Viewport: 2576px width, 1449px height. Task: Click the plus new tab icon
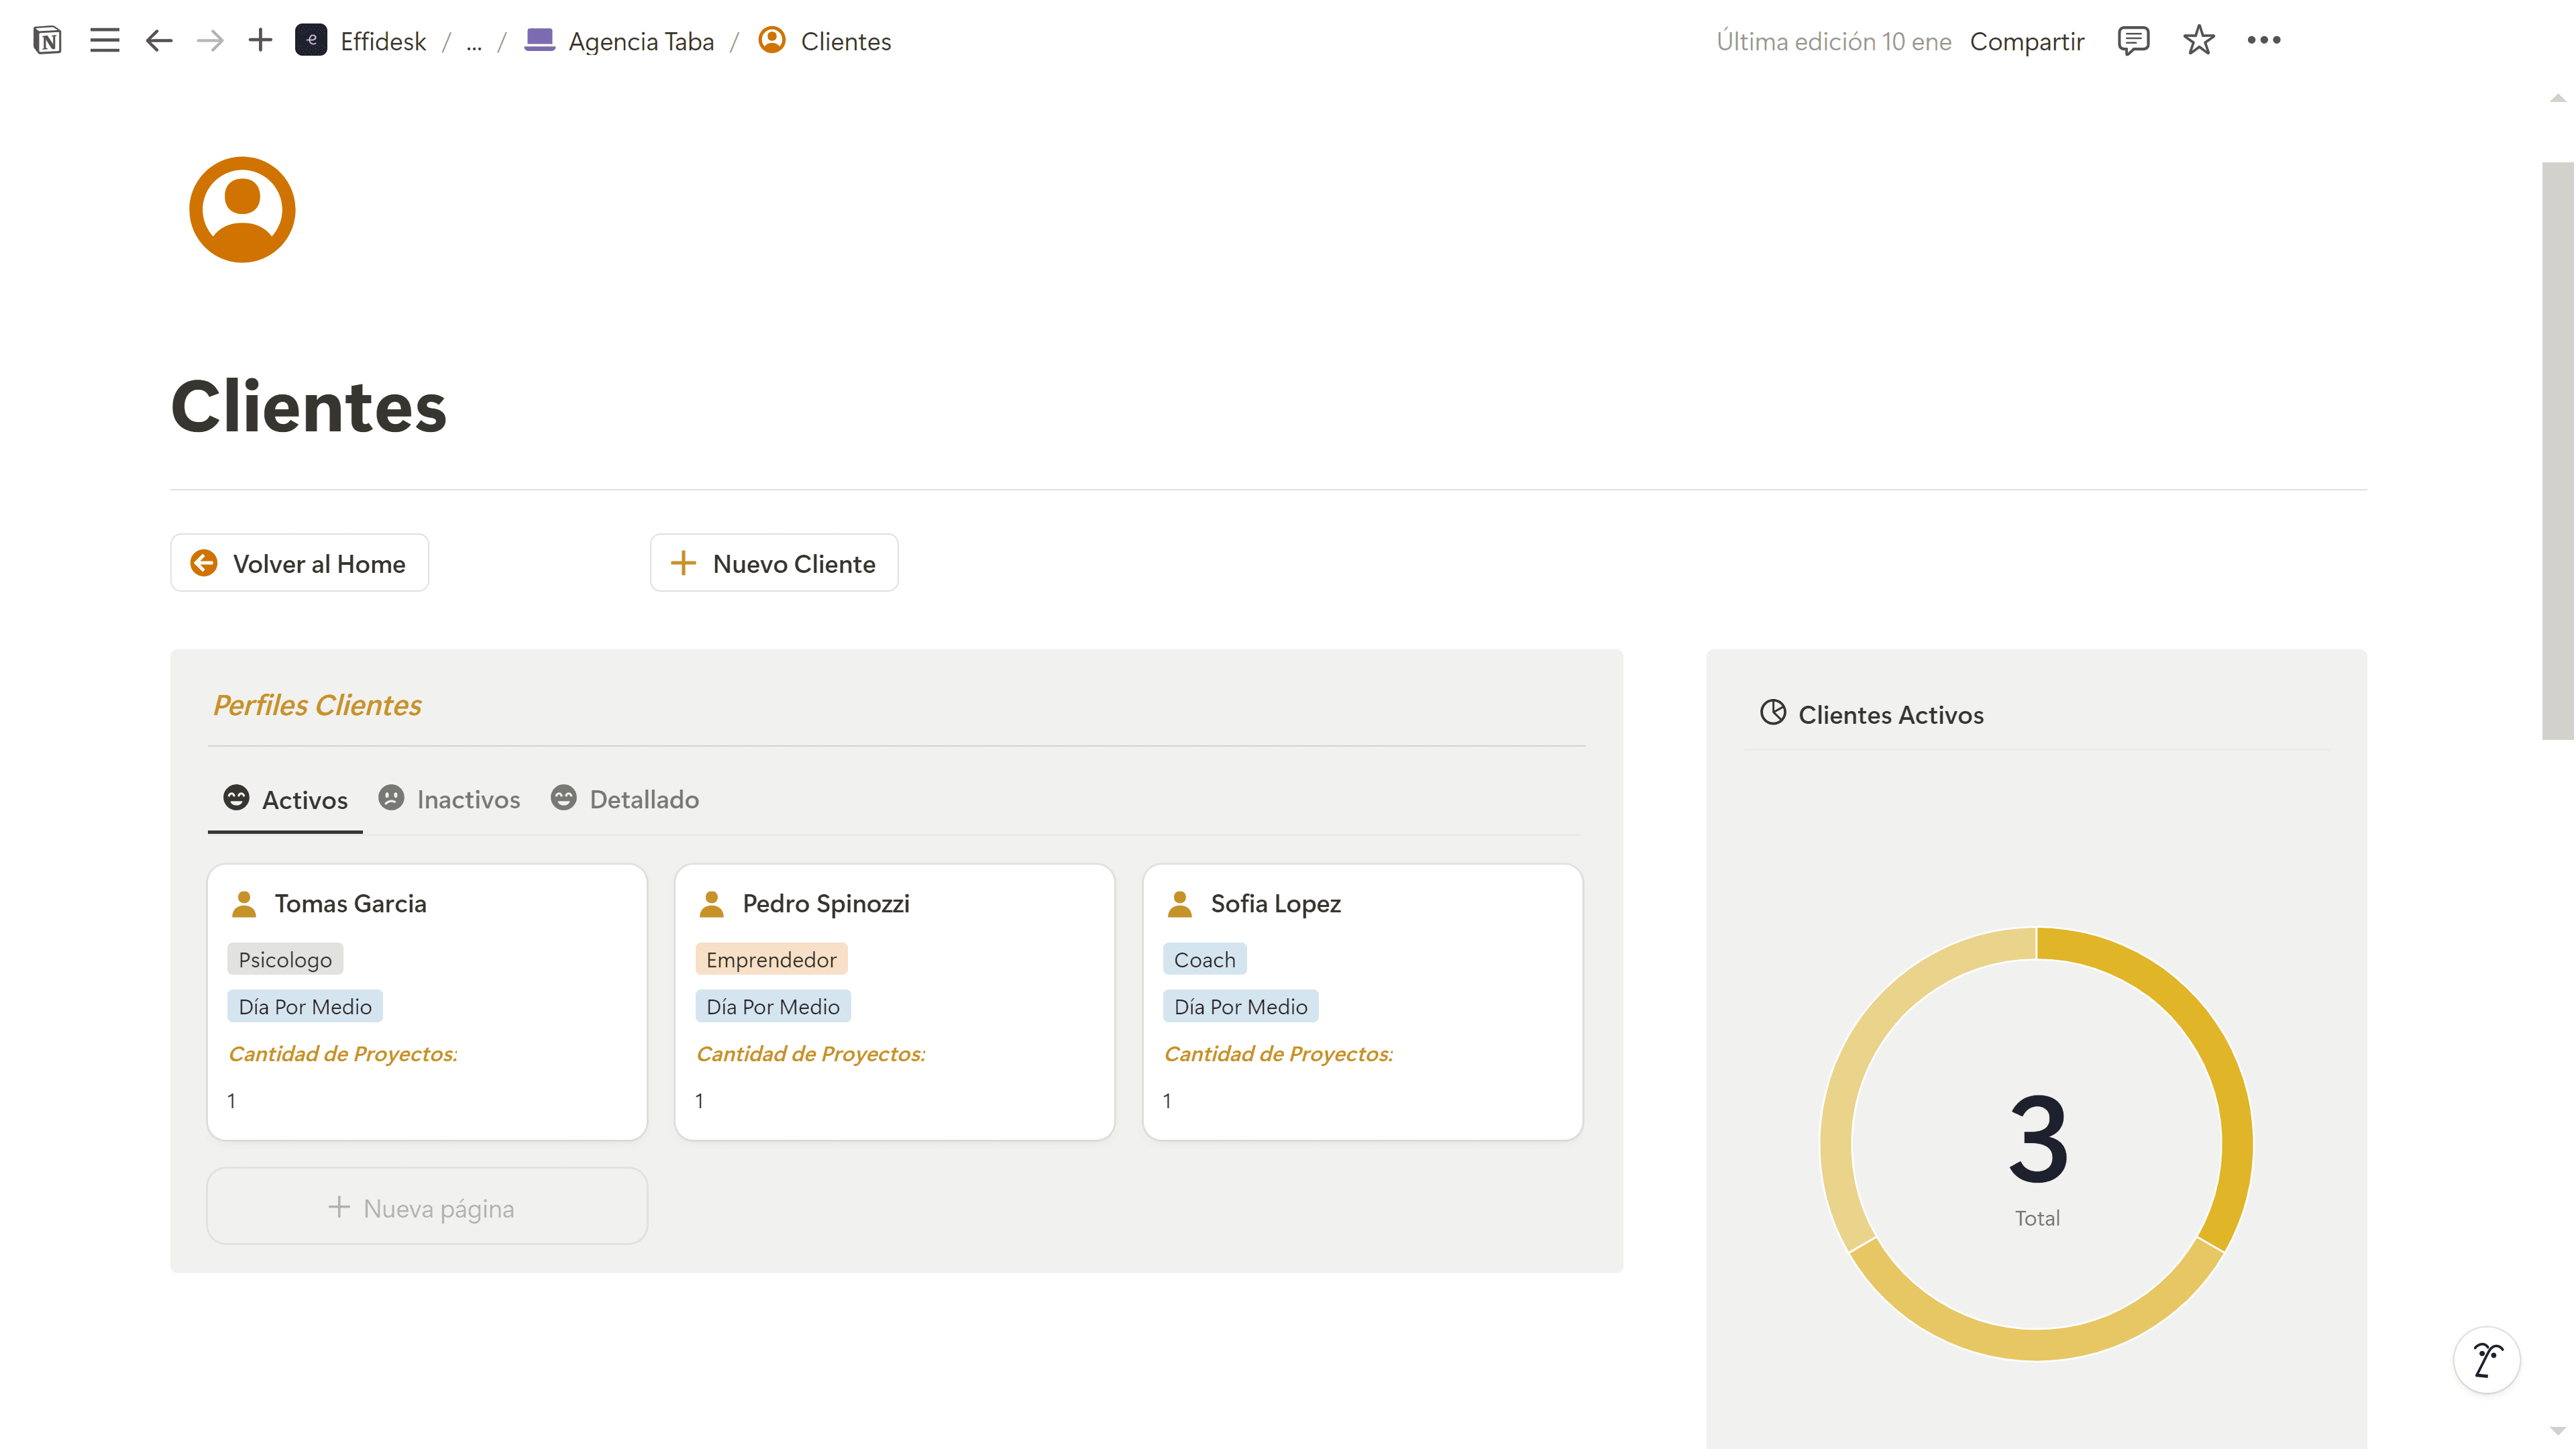(260, 41)
